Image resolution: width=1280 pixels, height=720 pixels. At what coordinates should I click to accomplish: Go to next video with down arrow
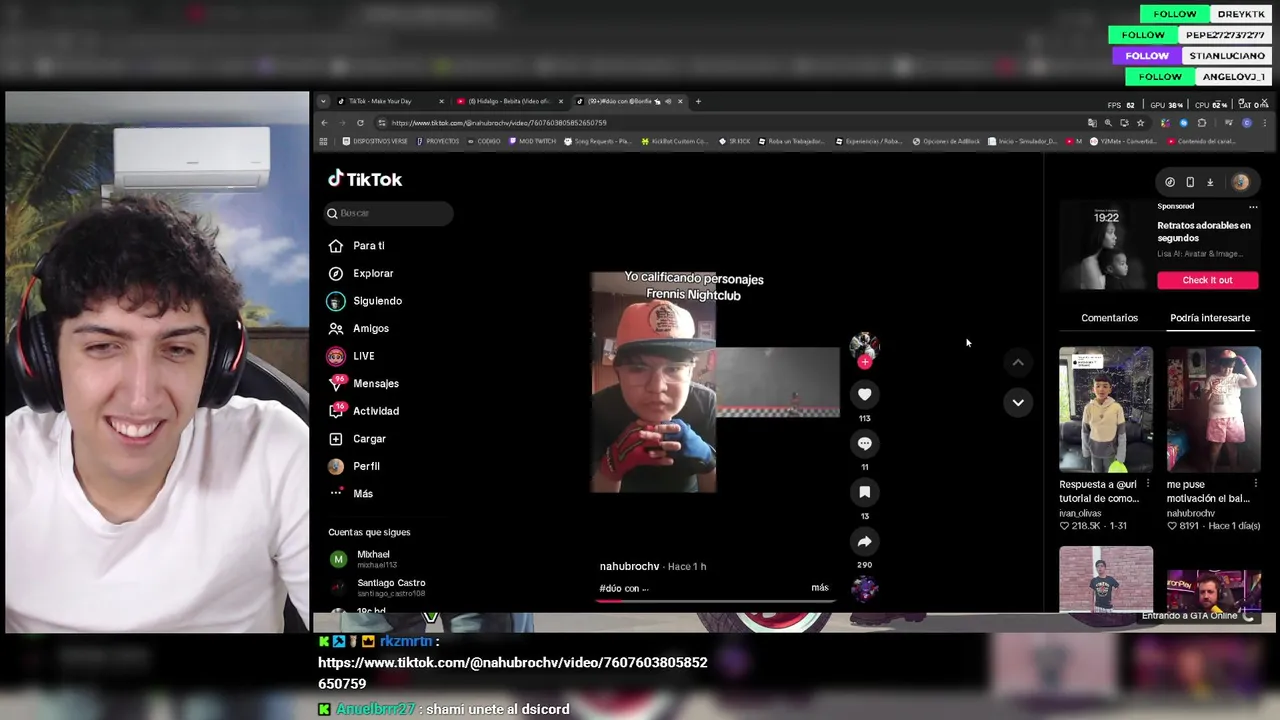click(x=1018, y=402)
